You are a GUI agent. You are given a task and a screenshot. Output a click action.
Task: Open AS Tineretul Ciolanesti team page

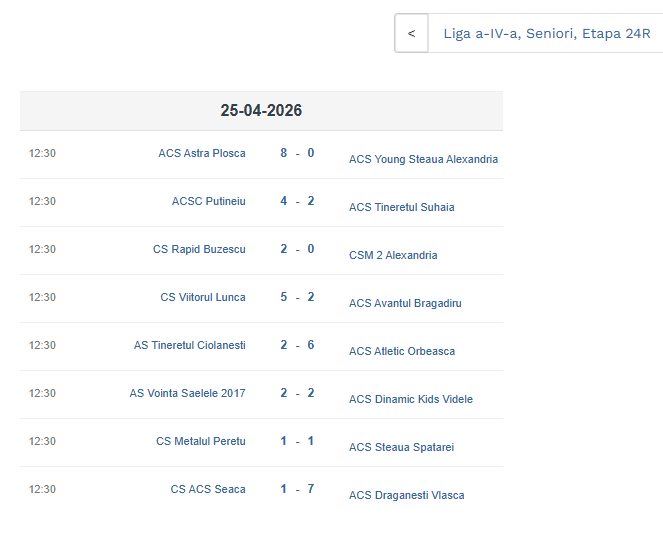tap(189, 345)
